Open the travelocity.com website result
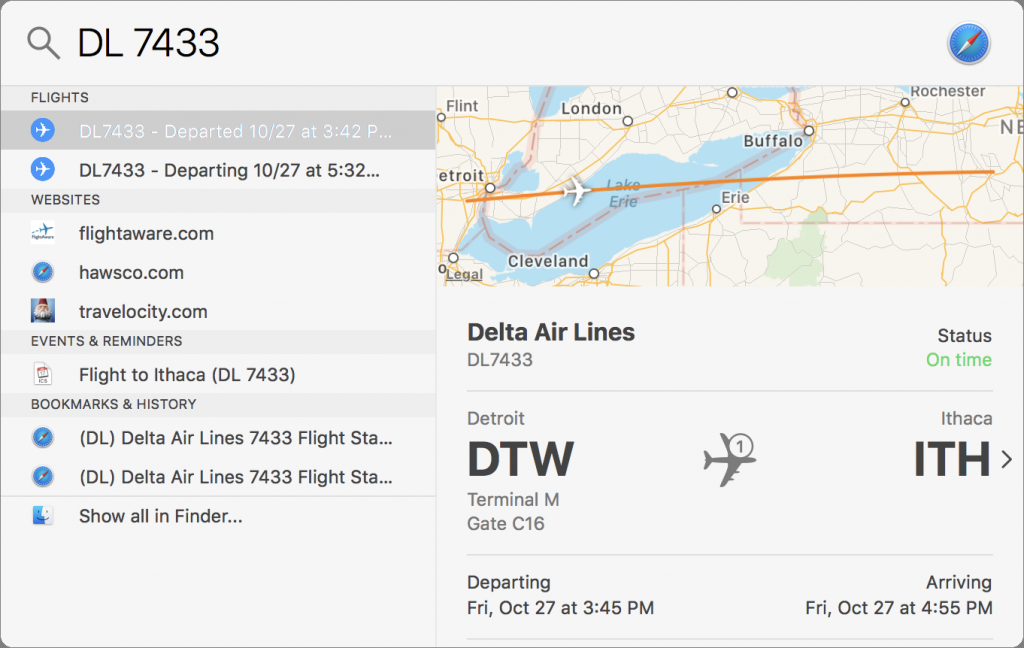 pyautogui.click(x=218, y=312)
